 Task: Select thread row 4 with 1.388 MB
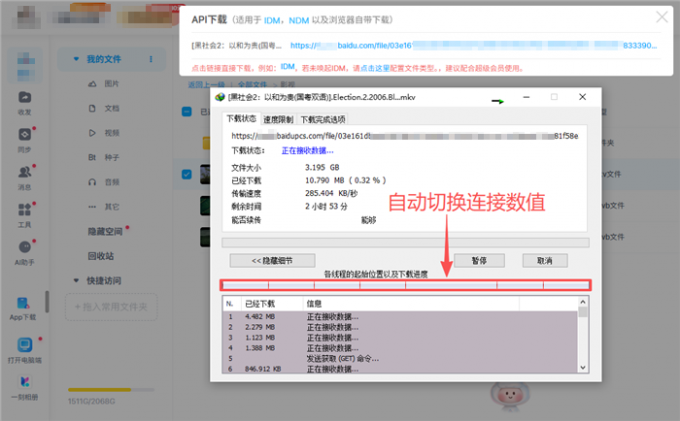coord(400,348)
